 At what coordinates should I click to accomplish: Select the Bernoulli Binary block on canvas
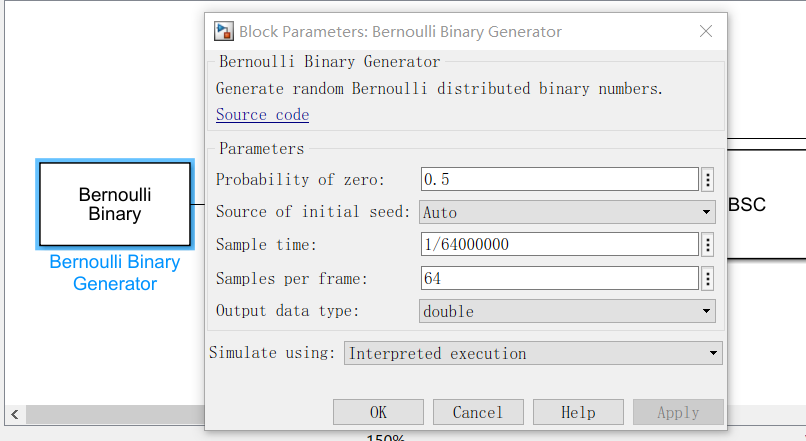click(x=114, y=204)
